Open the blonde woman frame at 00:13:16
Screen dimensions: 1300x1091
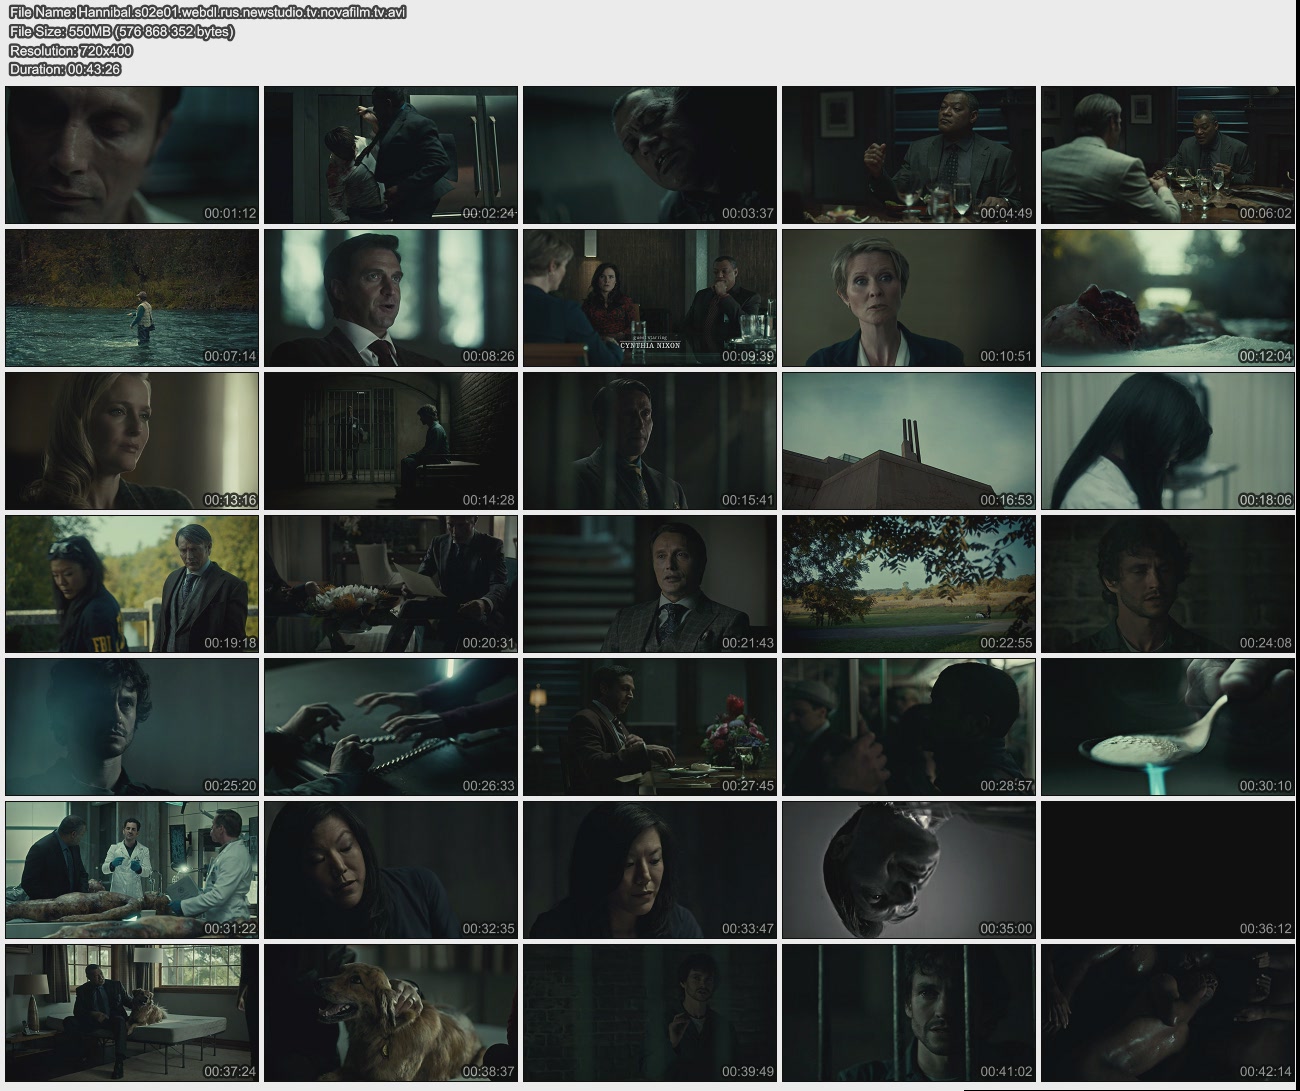tap(132, 441)
